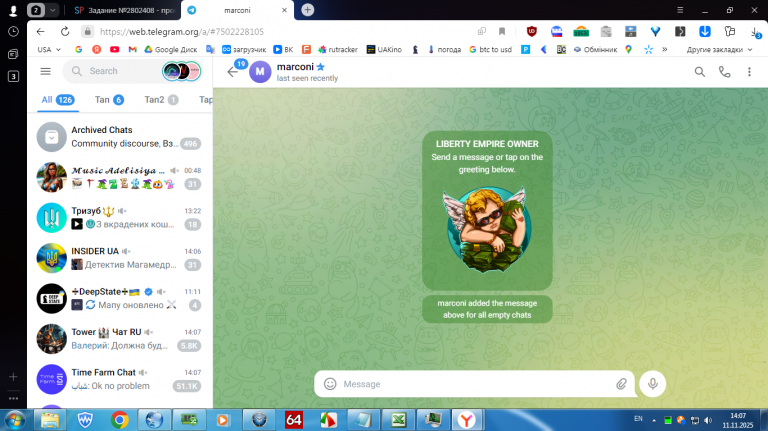Screen dimensions: 768x431
Task: Expand the Другие закладки folder
Action: [x=719, y=49]
